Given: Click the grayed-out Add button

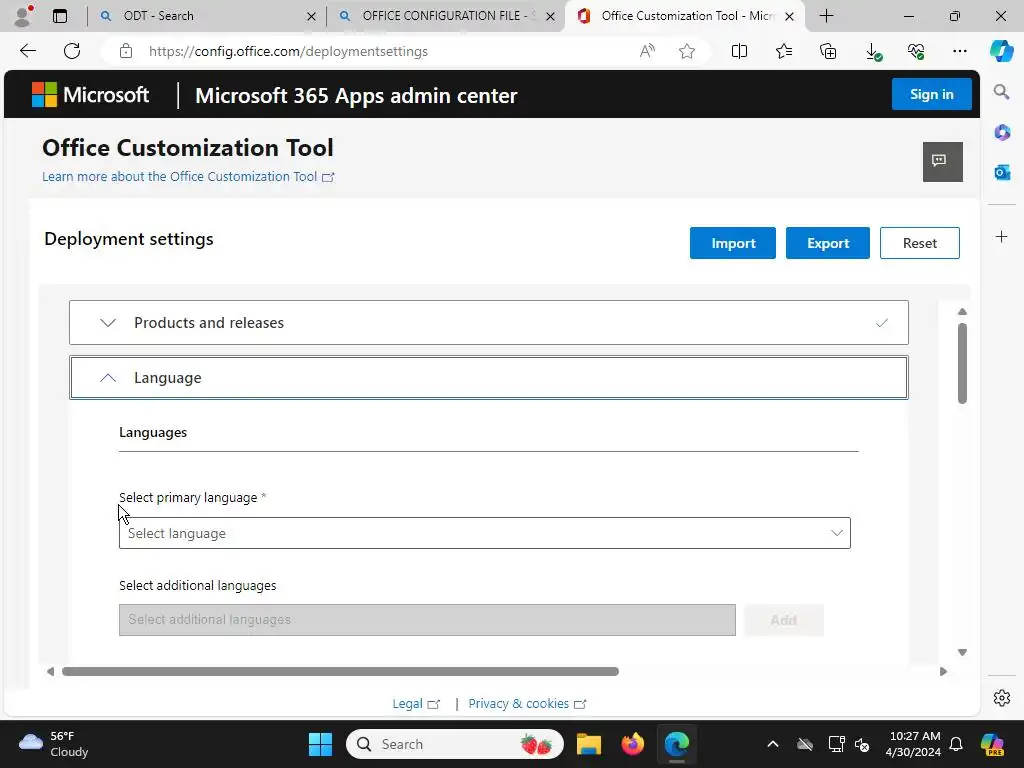Looking at the screenshot, I should pos(784,620).
